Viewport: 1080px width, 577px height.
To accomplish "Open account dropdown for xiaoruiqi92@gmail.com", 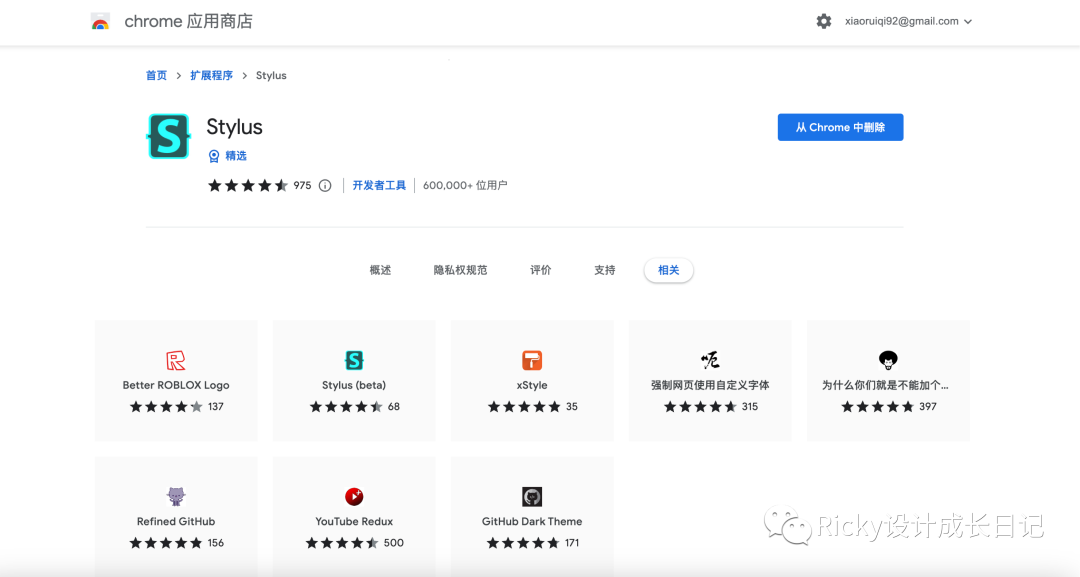I will tap(908, 21).
